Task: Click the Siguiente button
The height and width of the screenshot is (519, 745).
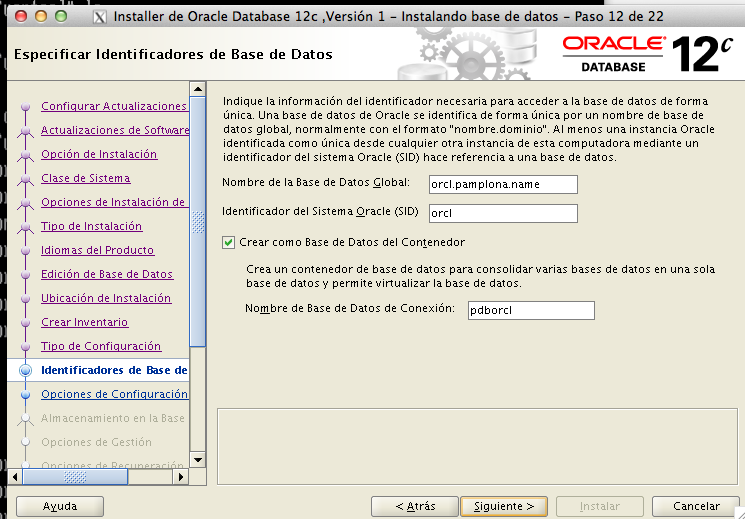Action: pyautogui.click(x=504, y=506)
